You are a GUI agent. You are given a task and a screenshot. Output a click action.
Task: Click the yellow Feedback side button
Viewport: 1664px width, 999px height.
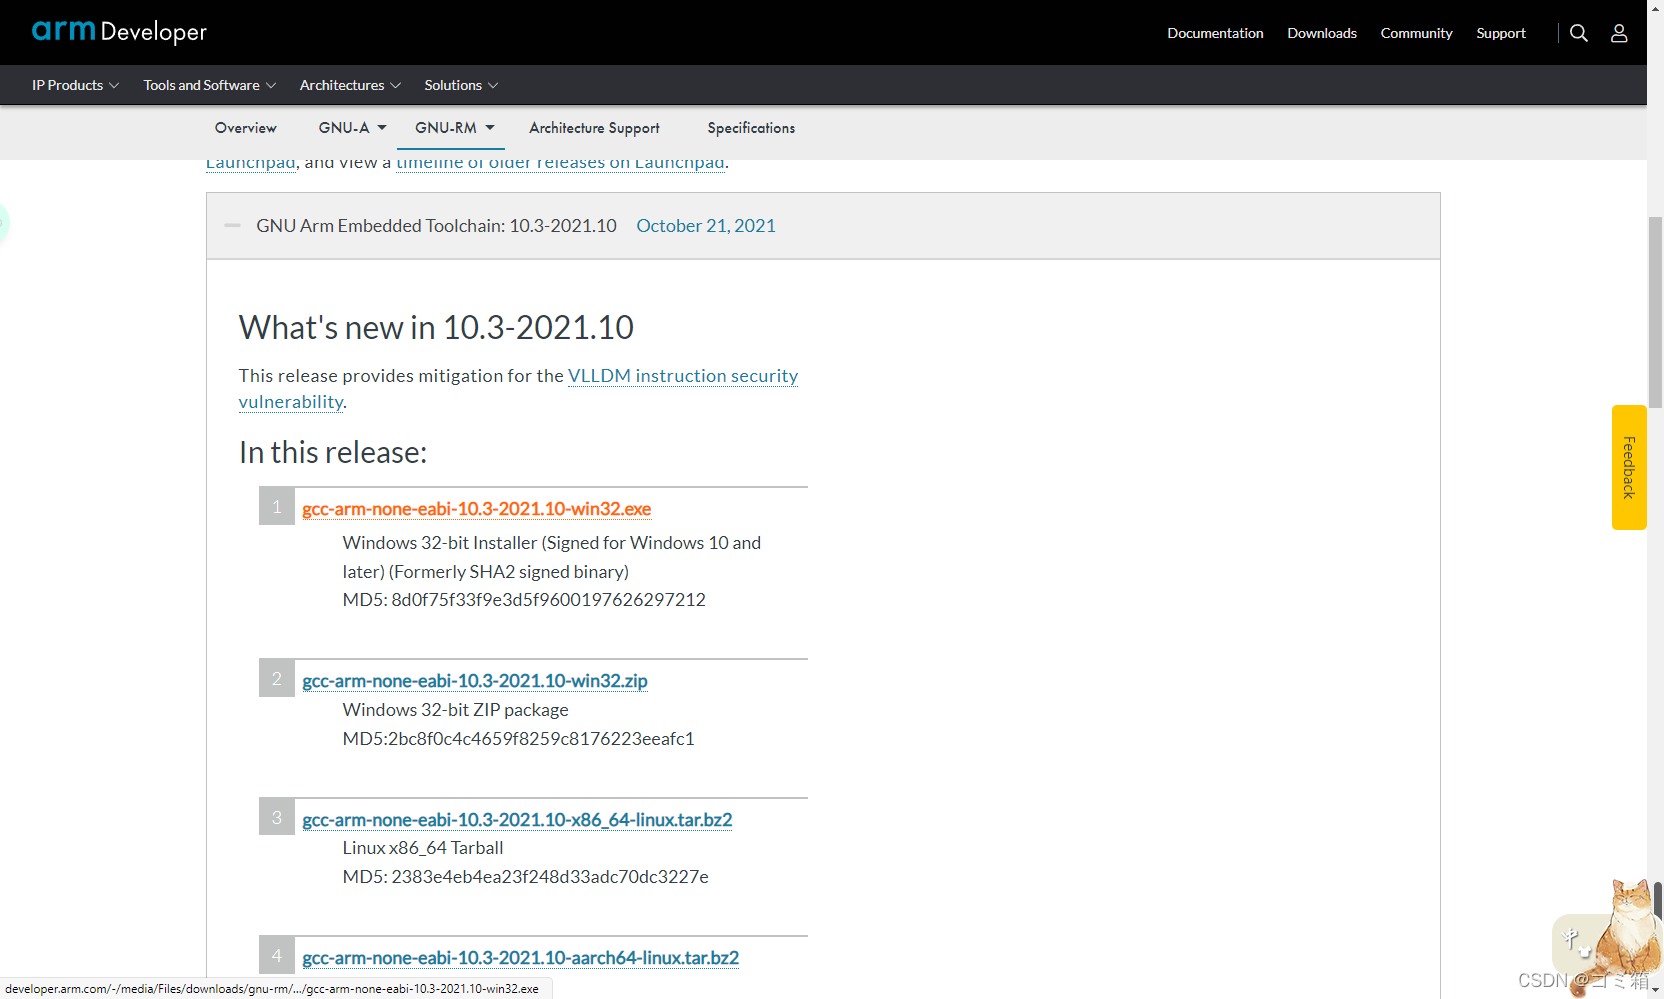[x=1629, y=467]
